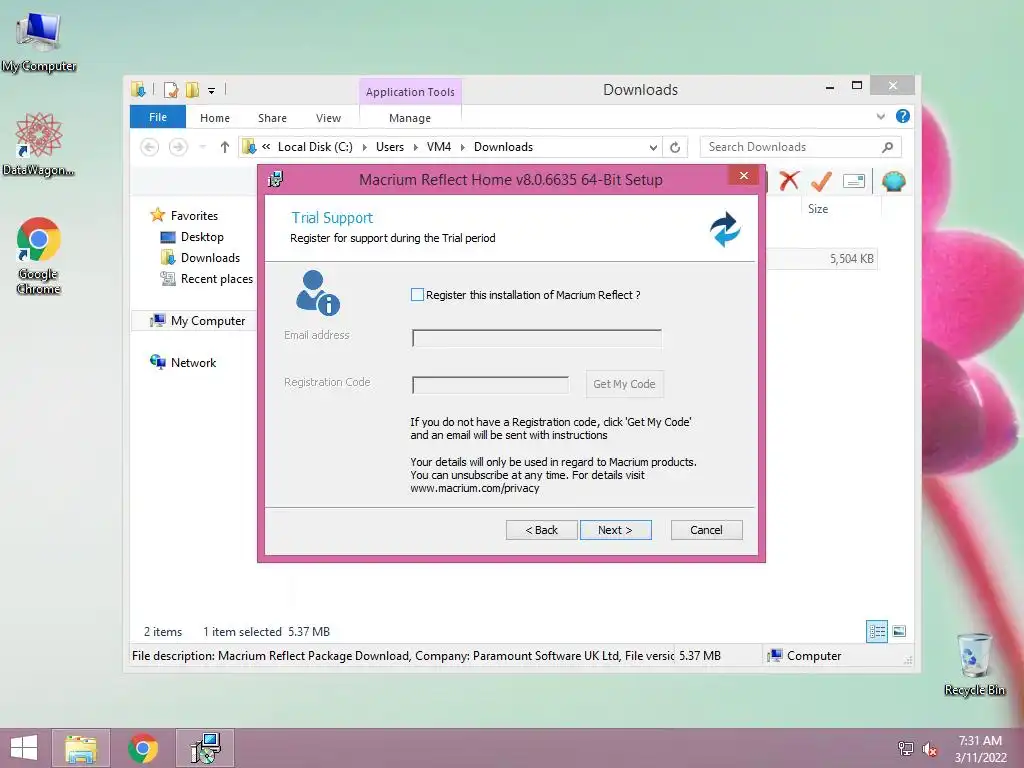Click Local Disk (C:) in address bar
This screenshot has height=768, width=1024.
(315, 147)
